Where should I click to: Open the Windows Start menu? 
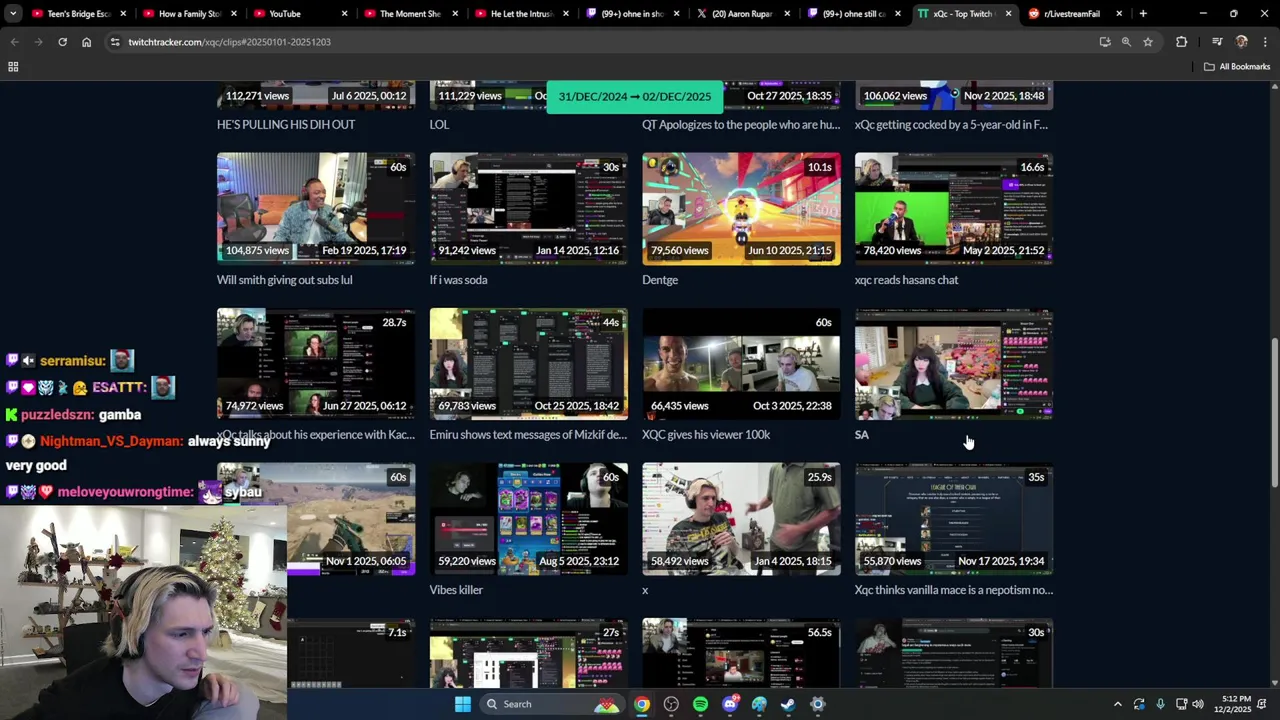(x=463, y=704)
